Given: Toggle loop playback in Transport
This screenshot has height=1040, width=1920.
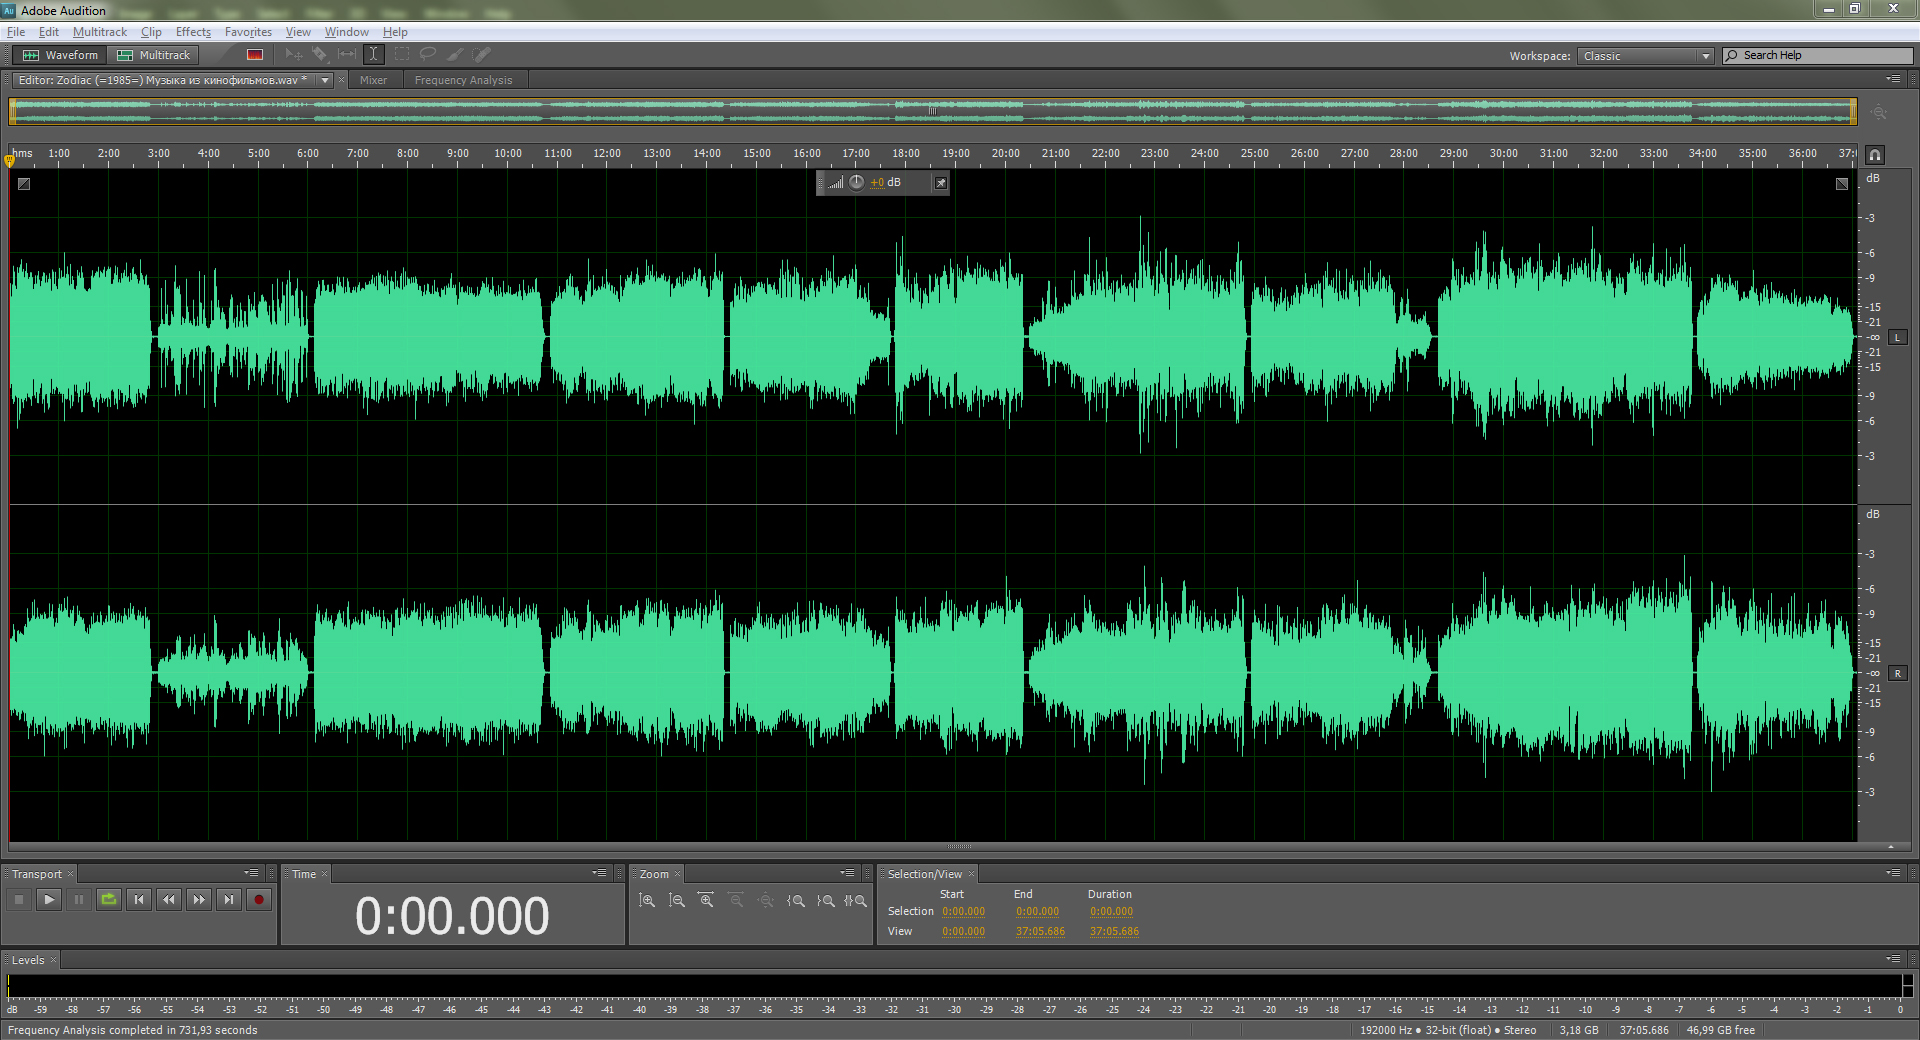Looking at the screenshot, I should (x=108, y=900).
